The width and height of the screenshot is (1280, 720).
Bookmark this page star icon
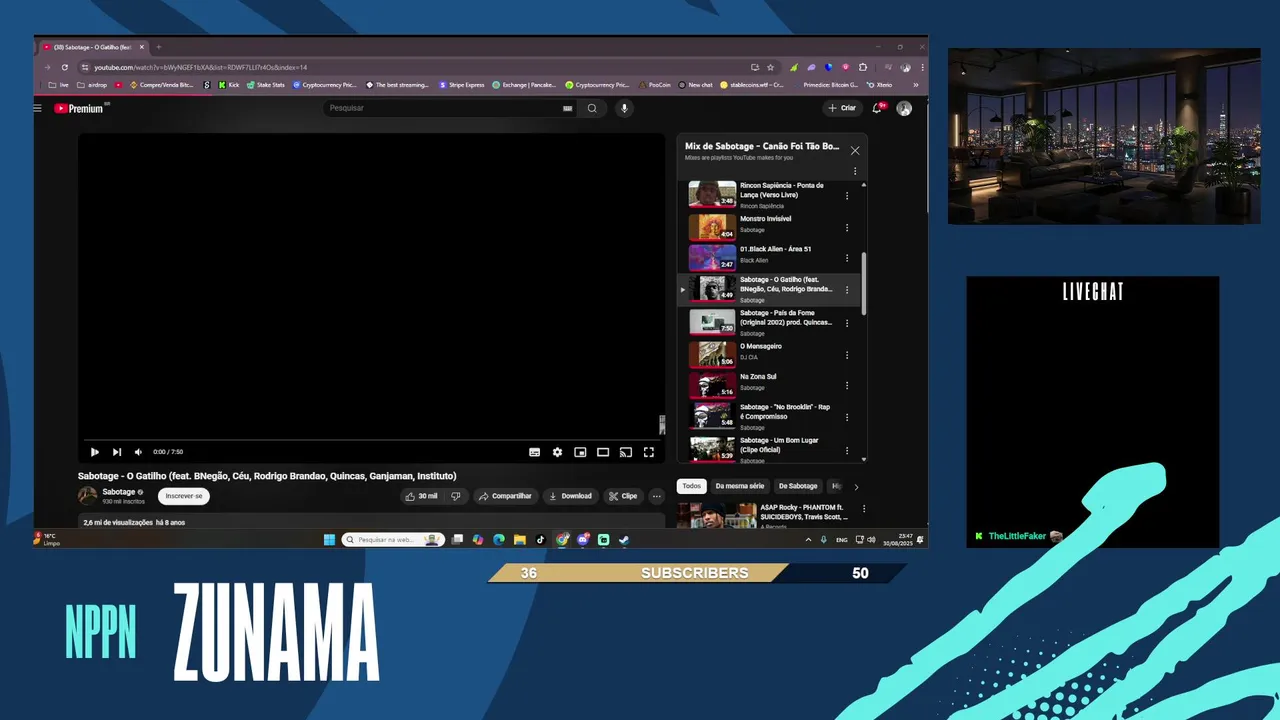770,67
